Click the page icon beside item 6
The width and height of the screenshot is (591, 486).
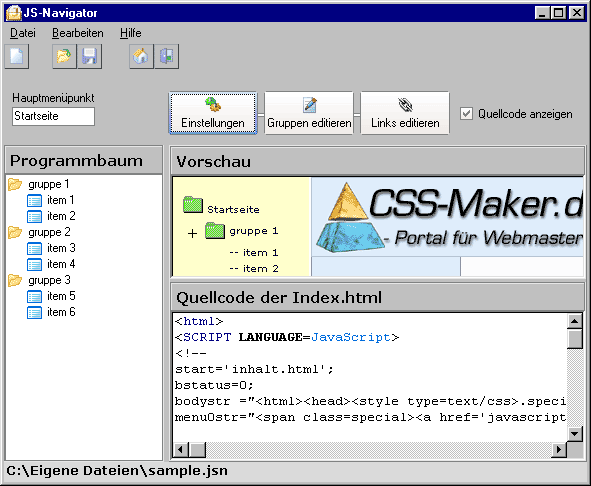pyautogui.click(x=34, y=313)
